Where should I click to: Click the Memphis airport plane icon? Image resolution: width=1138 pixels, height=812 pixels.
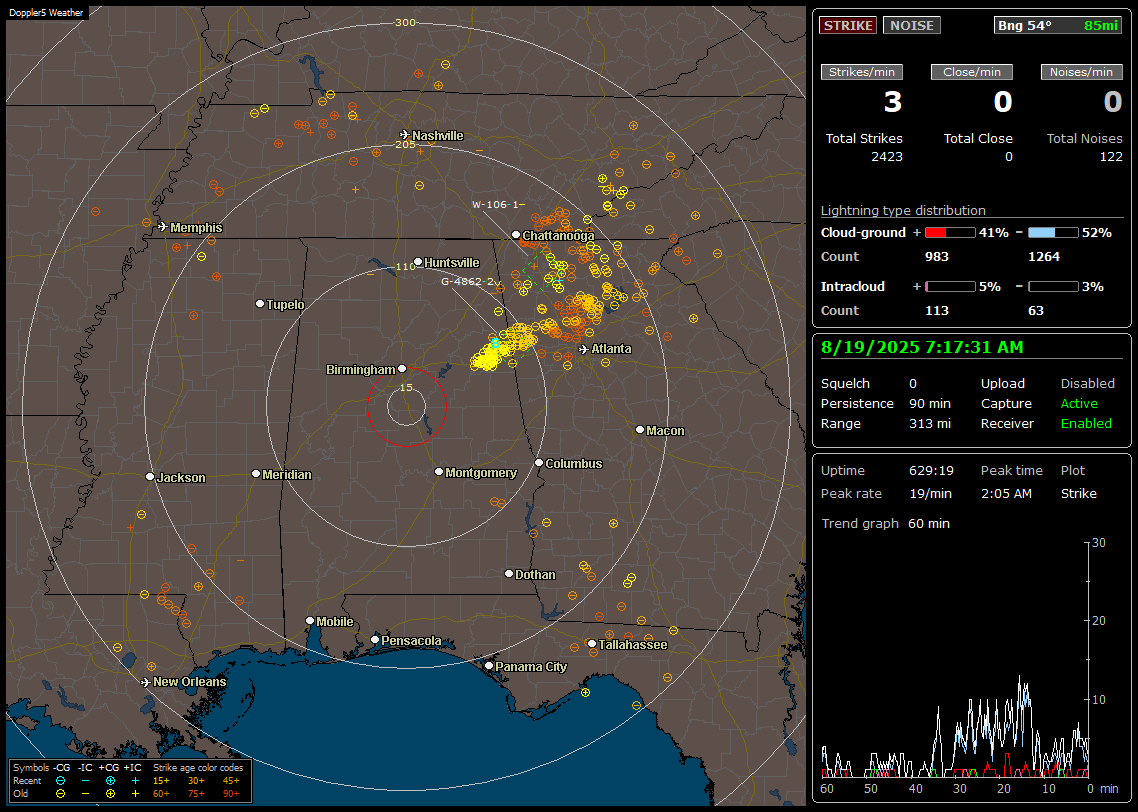pos(163,227)
